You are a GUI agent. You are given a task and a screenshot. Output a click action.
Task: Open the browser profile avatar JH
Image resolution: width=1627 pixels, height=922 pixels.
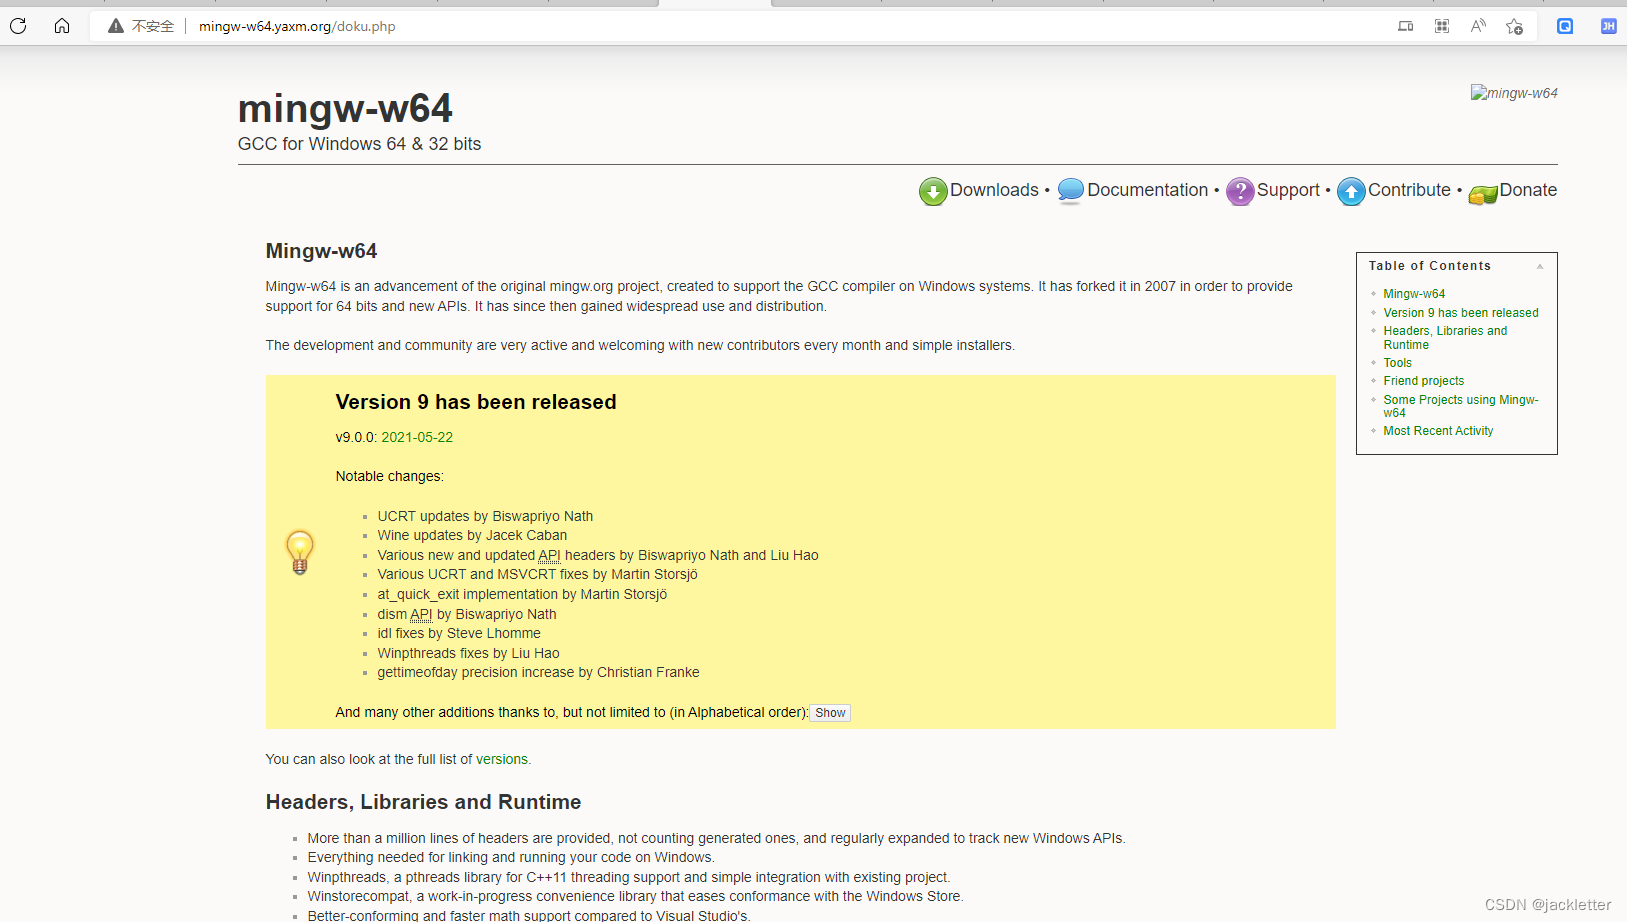(x=1608, y=26)
